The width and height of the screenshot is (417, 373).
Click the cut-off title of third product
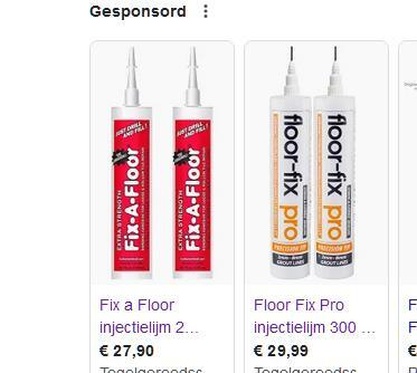click(x=413, y=316)
